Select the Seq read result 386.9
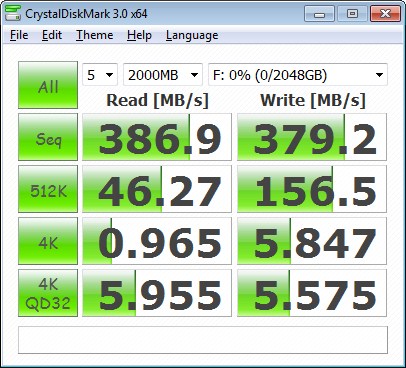The height and width of the screenshot is (368, 406). [157, 137]
